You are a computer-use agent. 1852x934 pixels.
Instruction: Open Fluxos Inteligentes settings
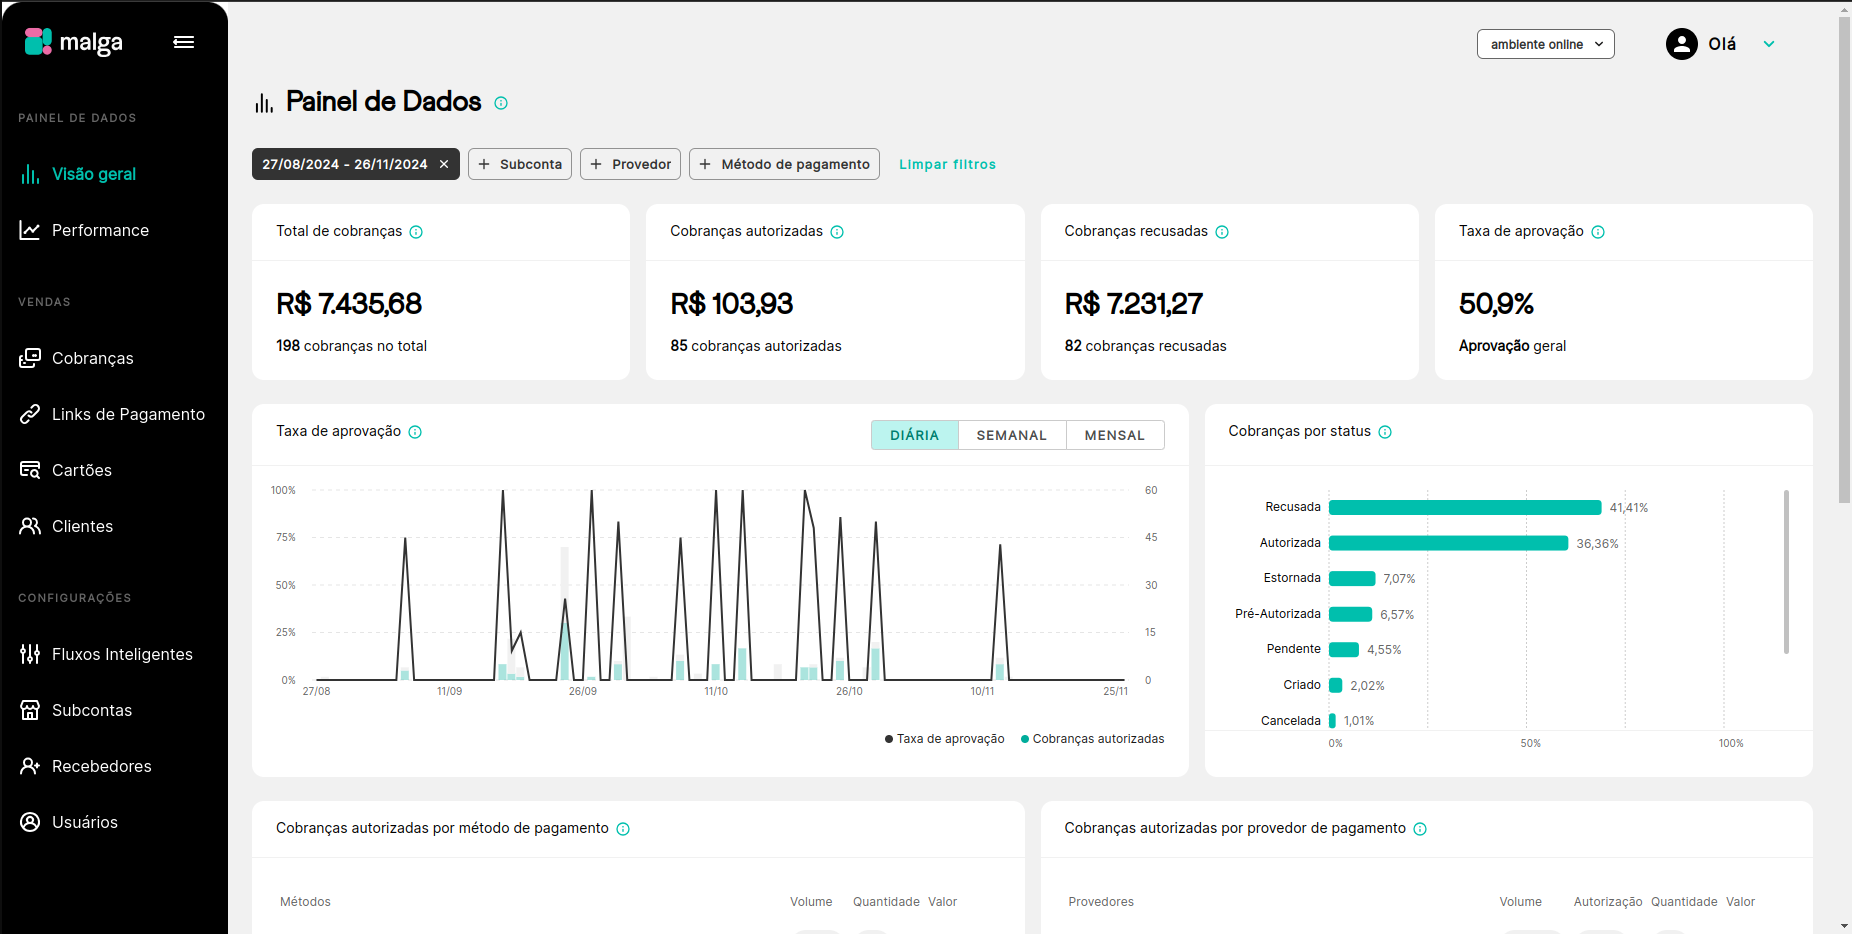122,654
